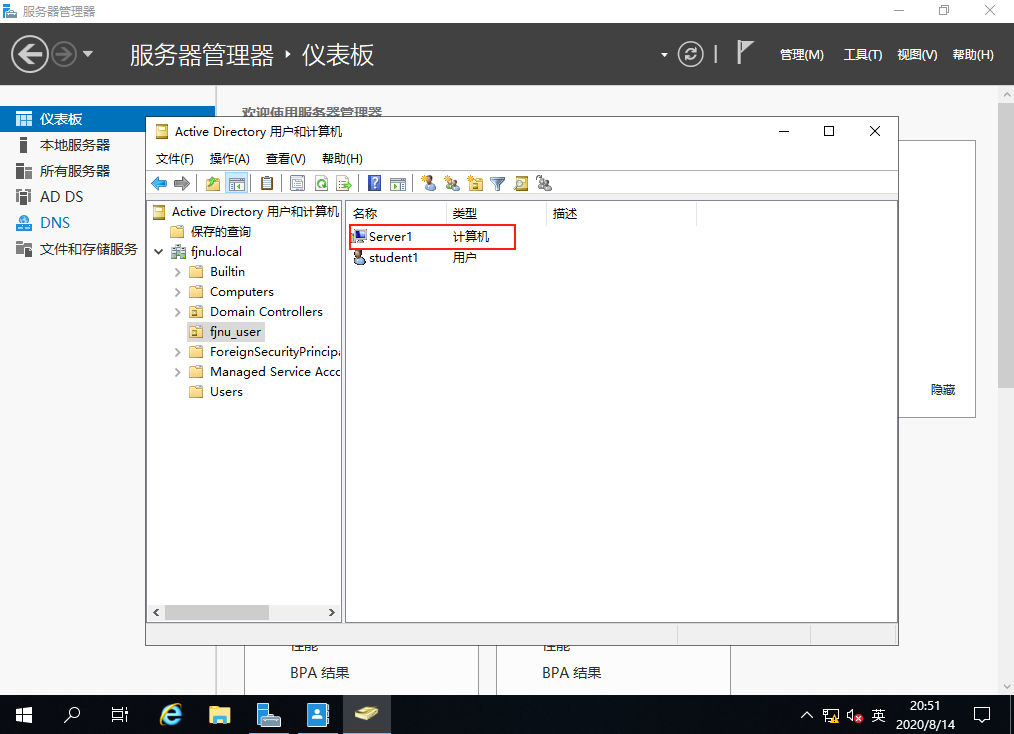This screenshot has width=1014, height=734.
Task: Toggle the action pane toolbar icon
Action: pos(398,184)
